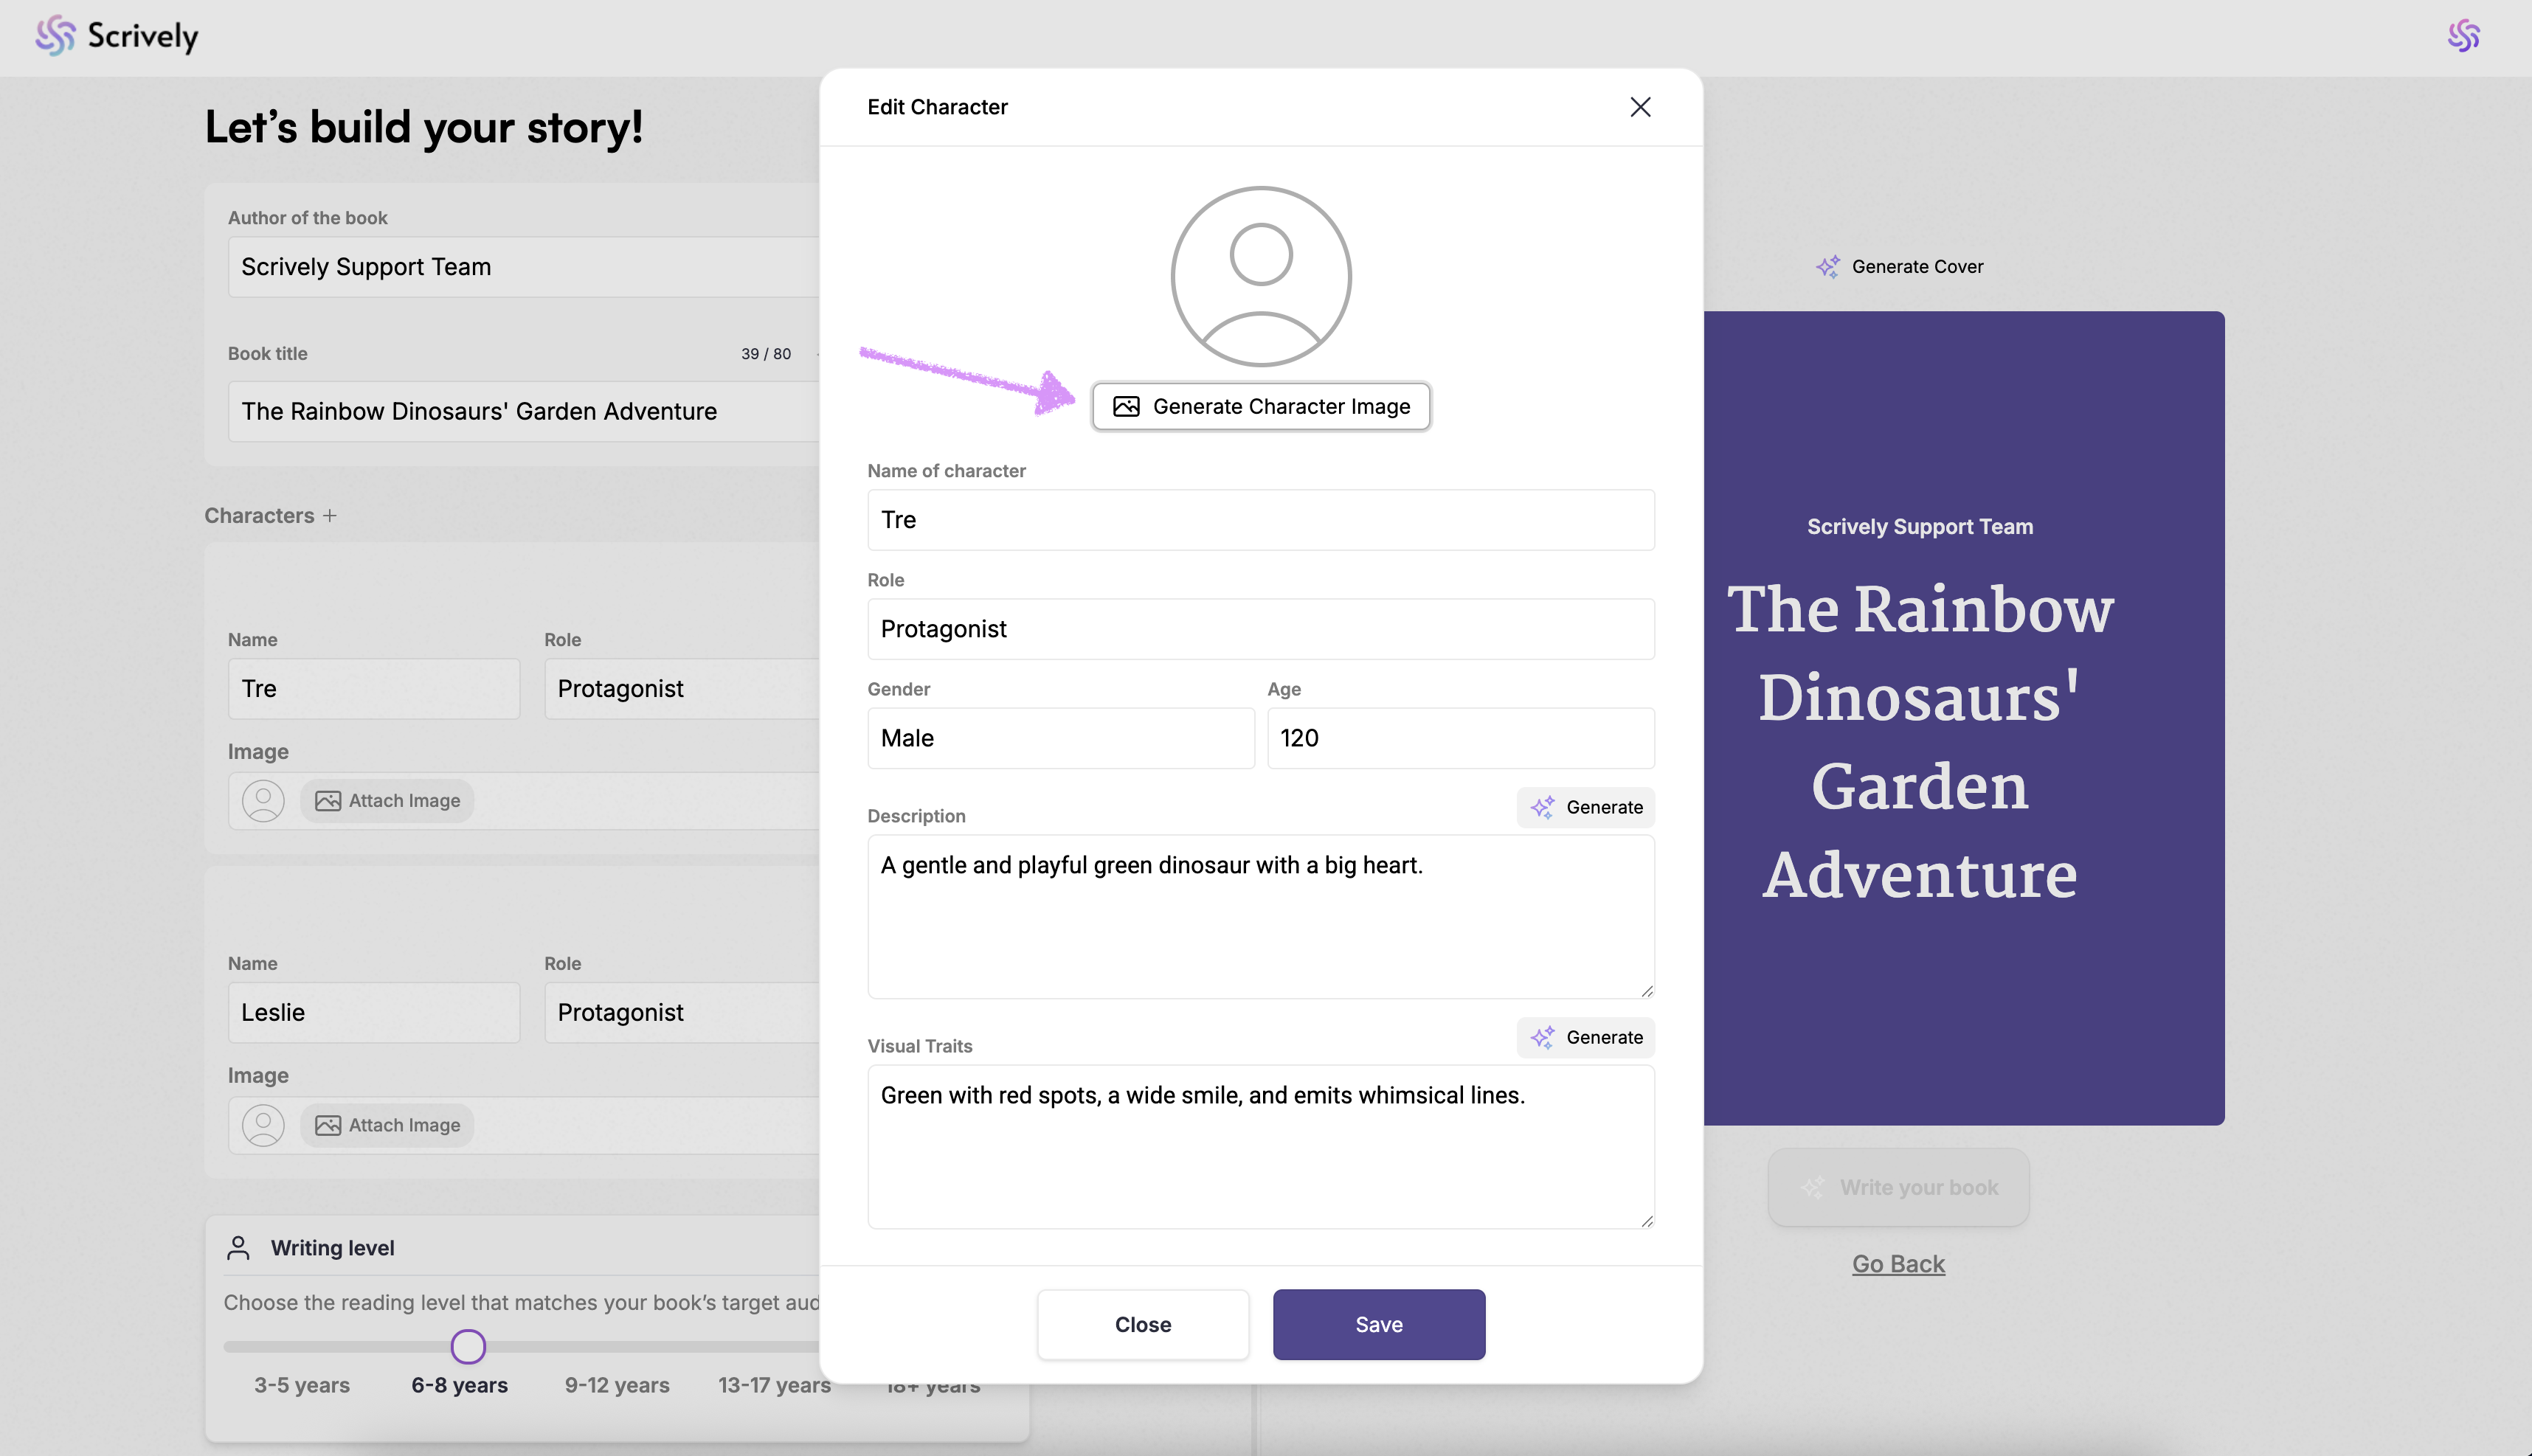Click the character avatar placeholder circle

pyautogui.click(x=1261, y=277)
